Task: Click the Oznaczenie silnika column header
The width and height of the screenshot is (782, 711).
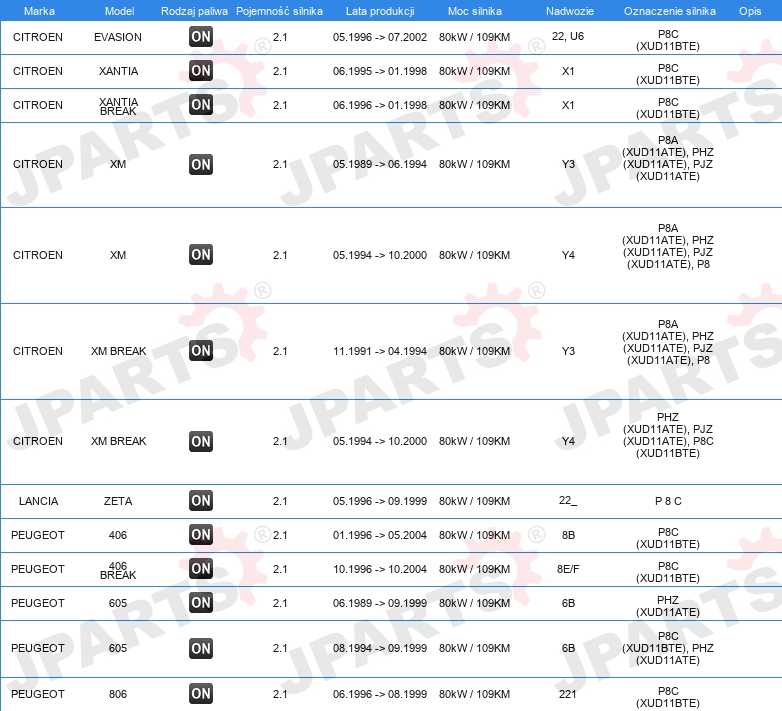Action: [670, 11]
